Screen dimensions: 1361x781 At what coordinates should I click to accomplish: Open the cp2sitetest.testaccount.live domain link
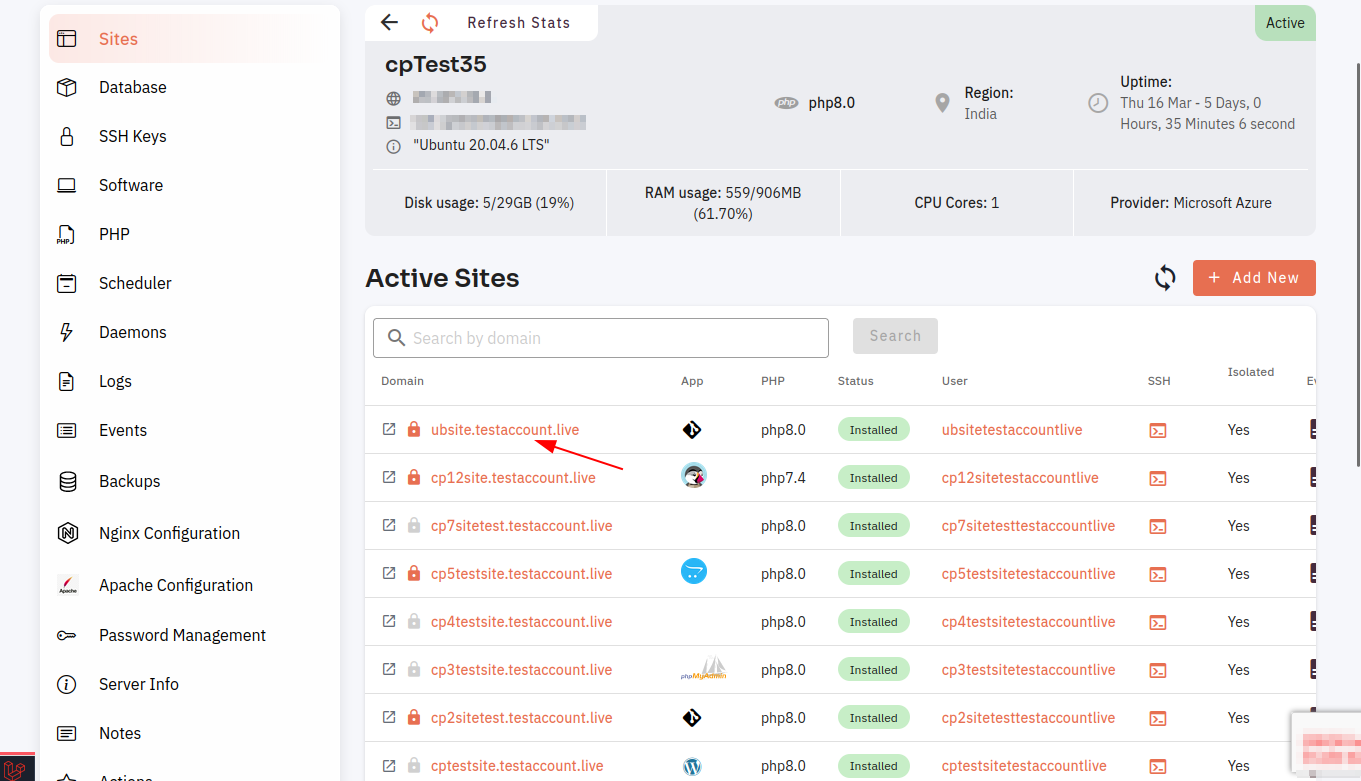click(521, 718)
